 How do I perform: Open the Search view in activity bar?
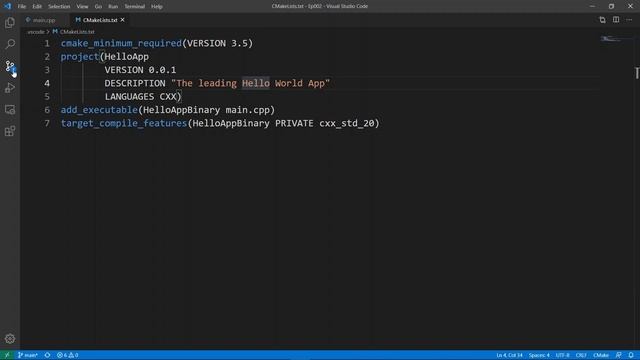point(10,44)
